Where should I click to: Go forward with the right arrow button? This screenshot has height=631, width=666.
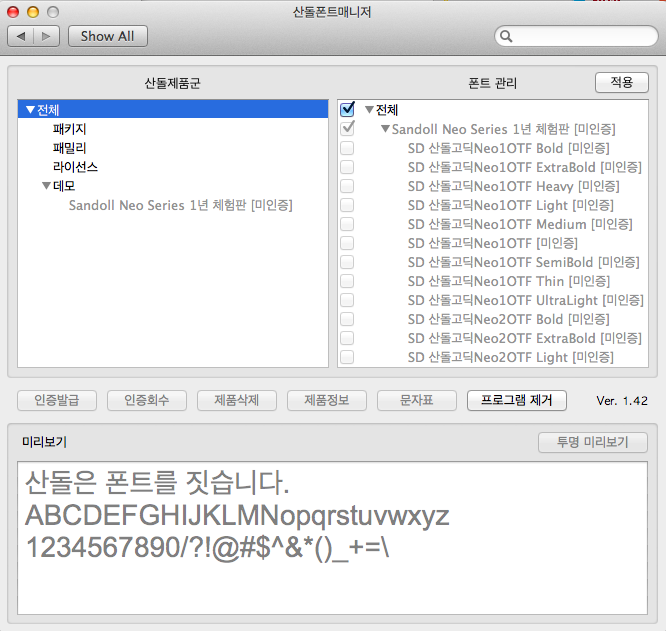[46, 37]
